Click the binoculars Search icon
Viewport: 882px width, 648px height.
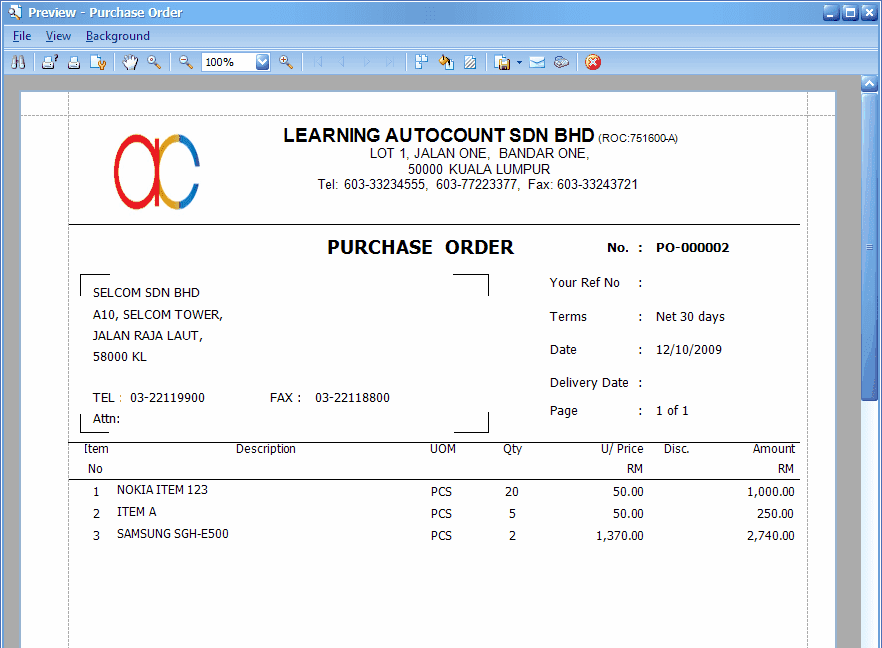(x=18, y=62)
